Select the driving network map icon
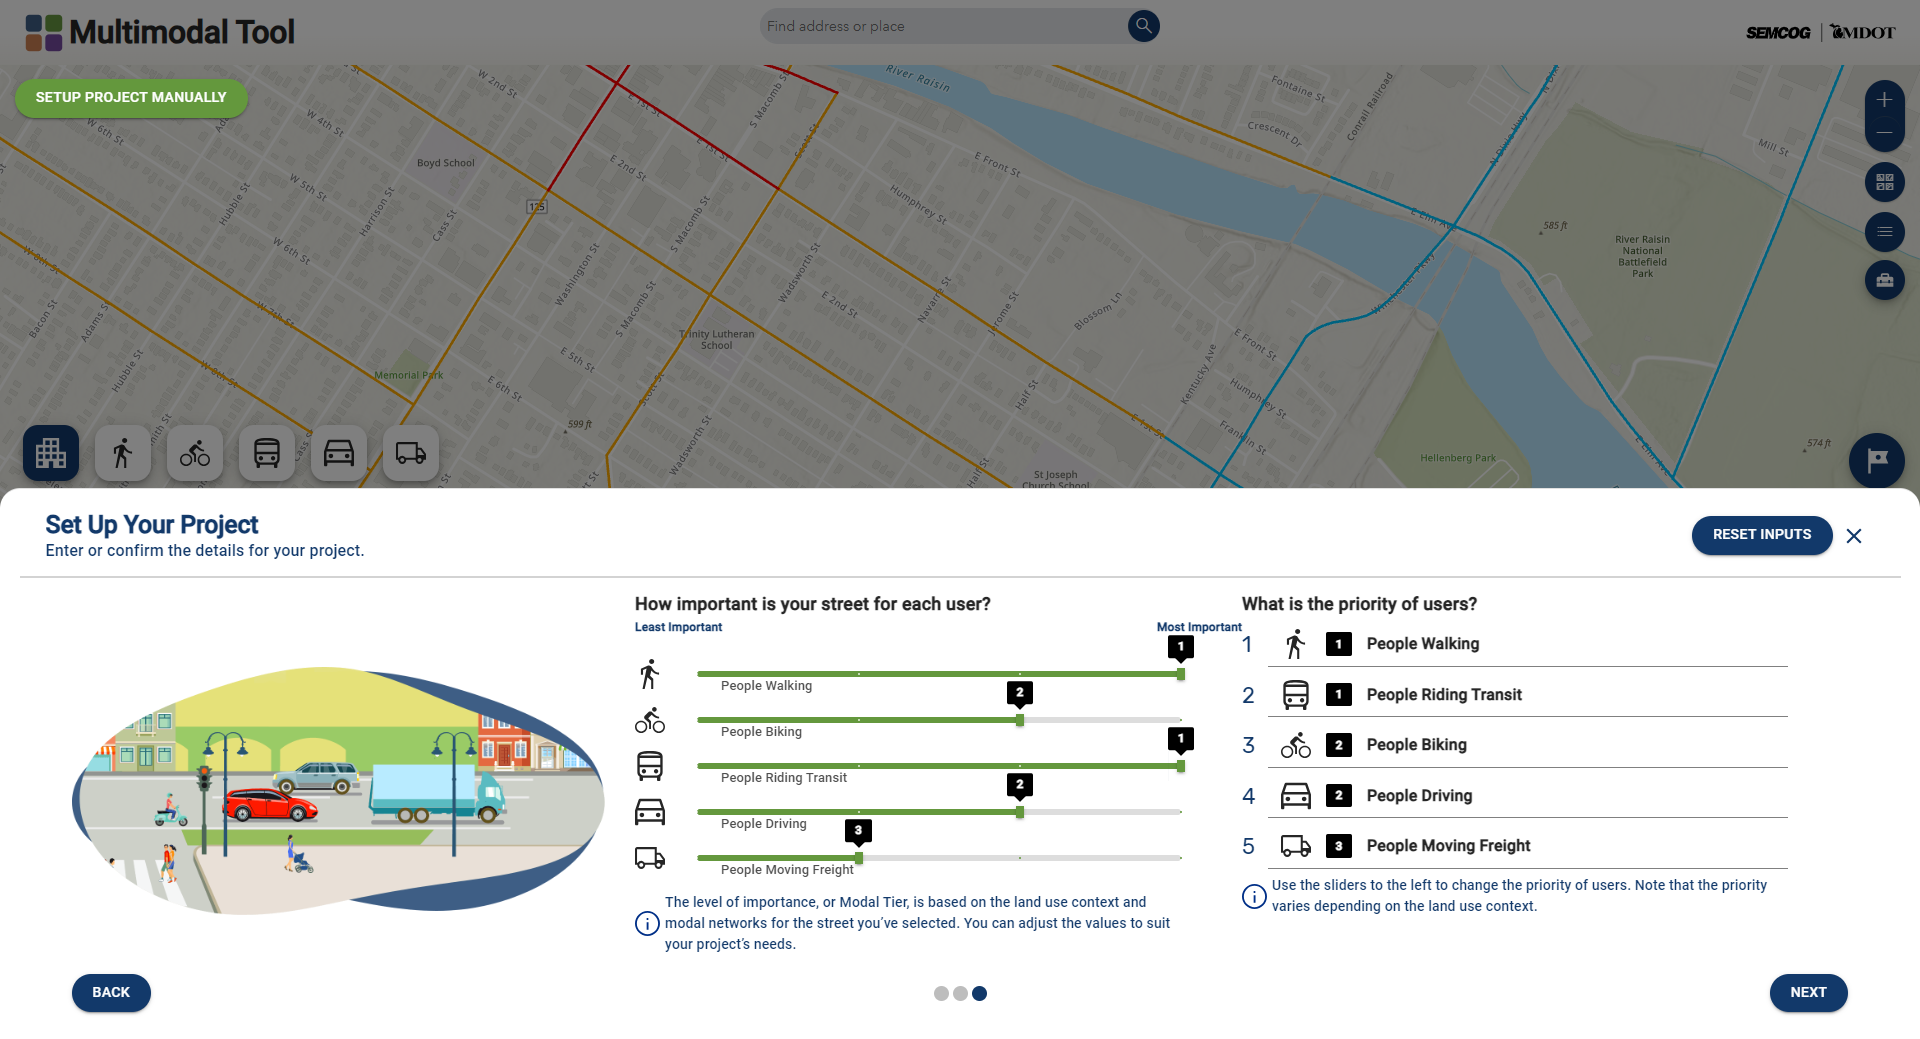The height and width of the screenshot is (1039, 1920). pyautogui.click(x=339, y=453)
